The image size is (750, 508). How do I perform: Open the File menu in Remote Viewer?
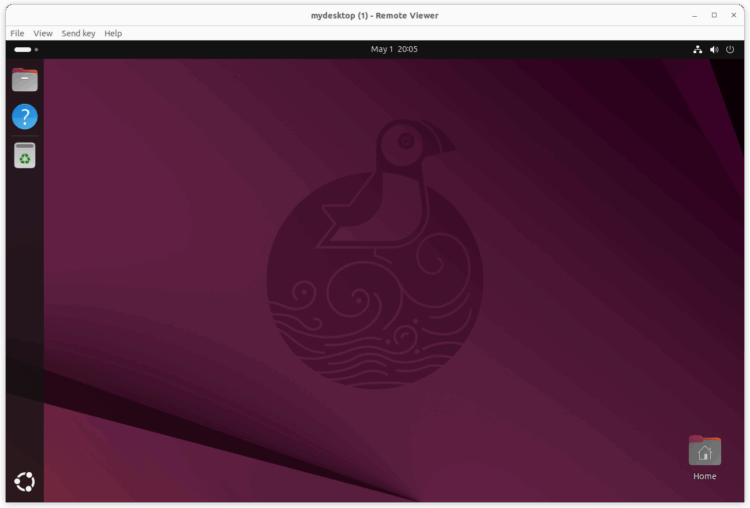coord(17,33)
